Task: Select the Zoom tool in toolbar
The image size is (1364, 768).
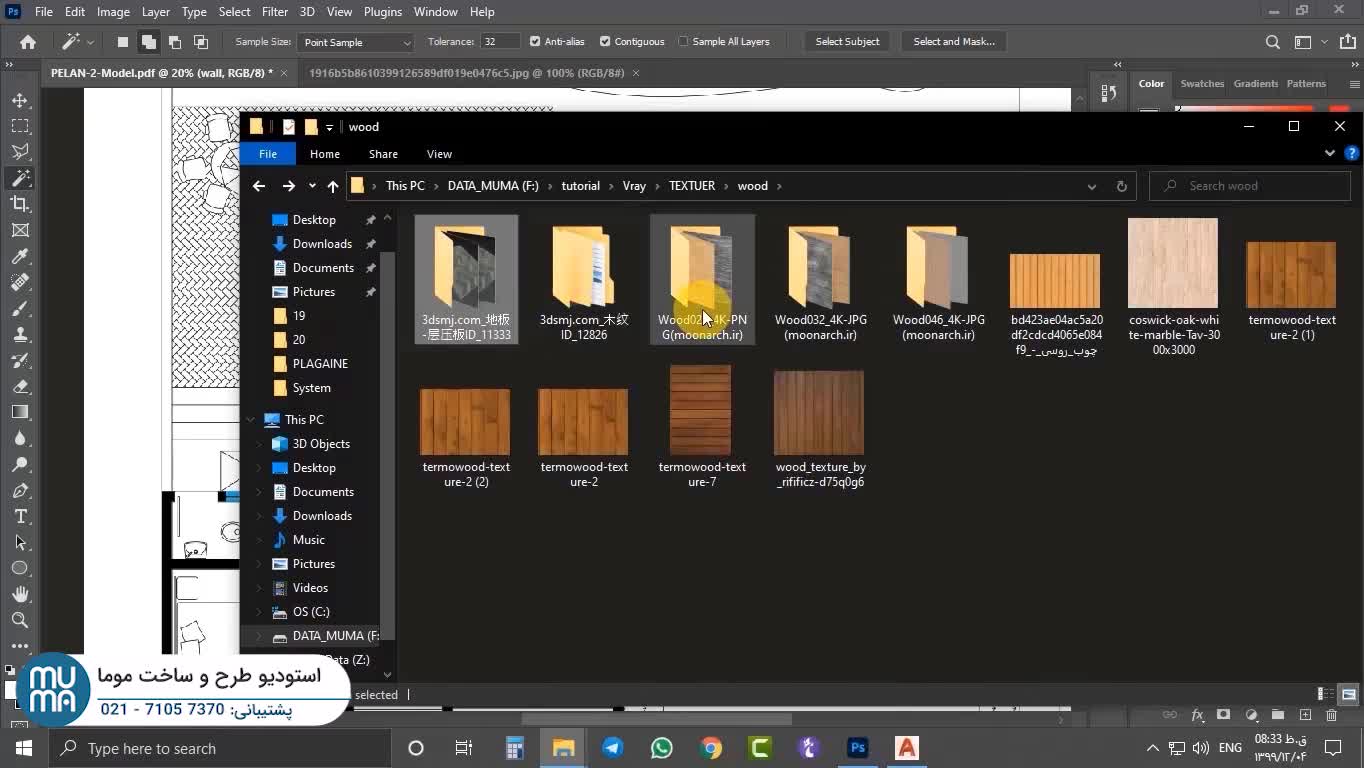Action: [x=20, y=620]
